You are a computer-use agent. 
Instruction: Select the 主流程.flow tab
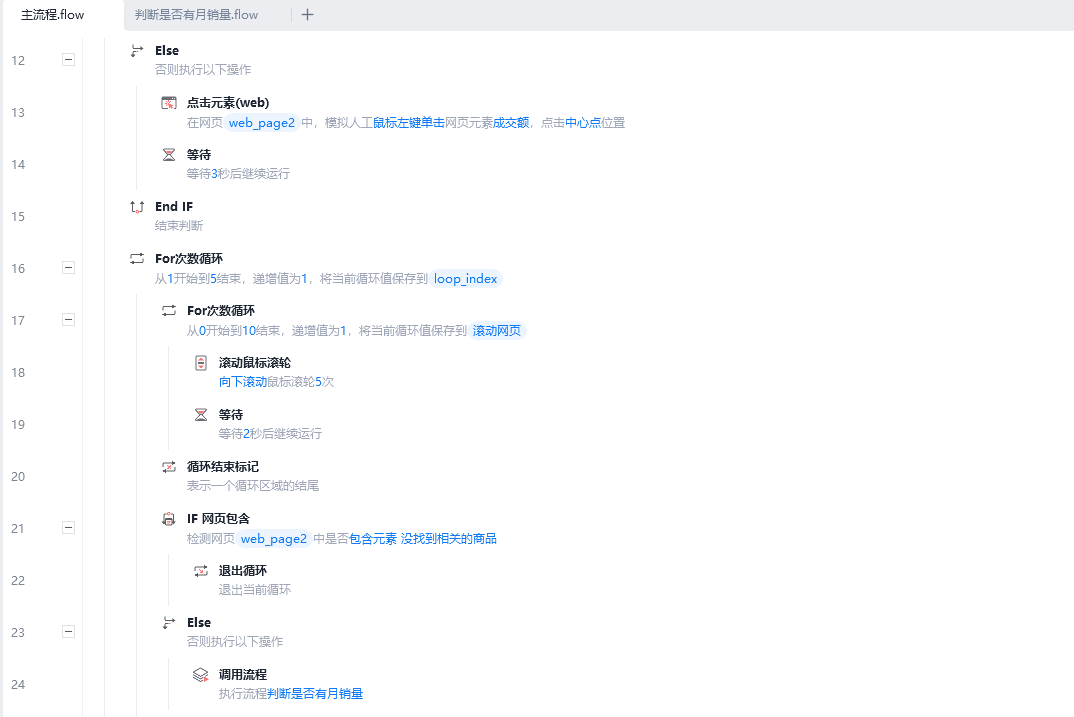(53, 15)
